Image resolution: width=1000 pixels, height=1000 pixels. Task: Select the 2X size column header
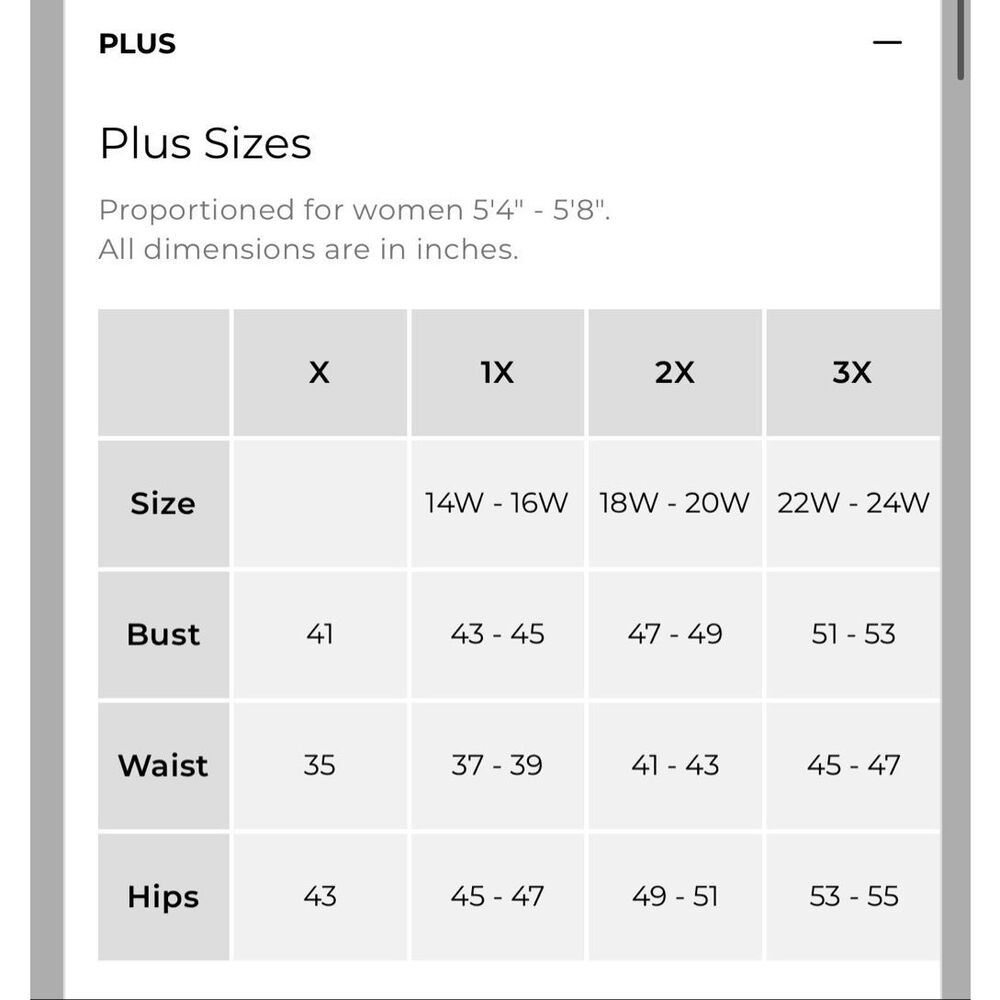[x=675, y=372]
